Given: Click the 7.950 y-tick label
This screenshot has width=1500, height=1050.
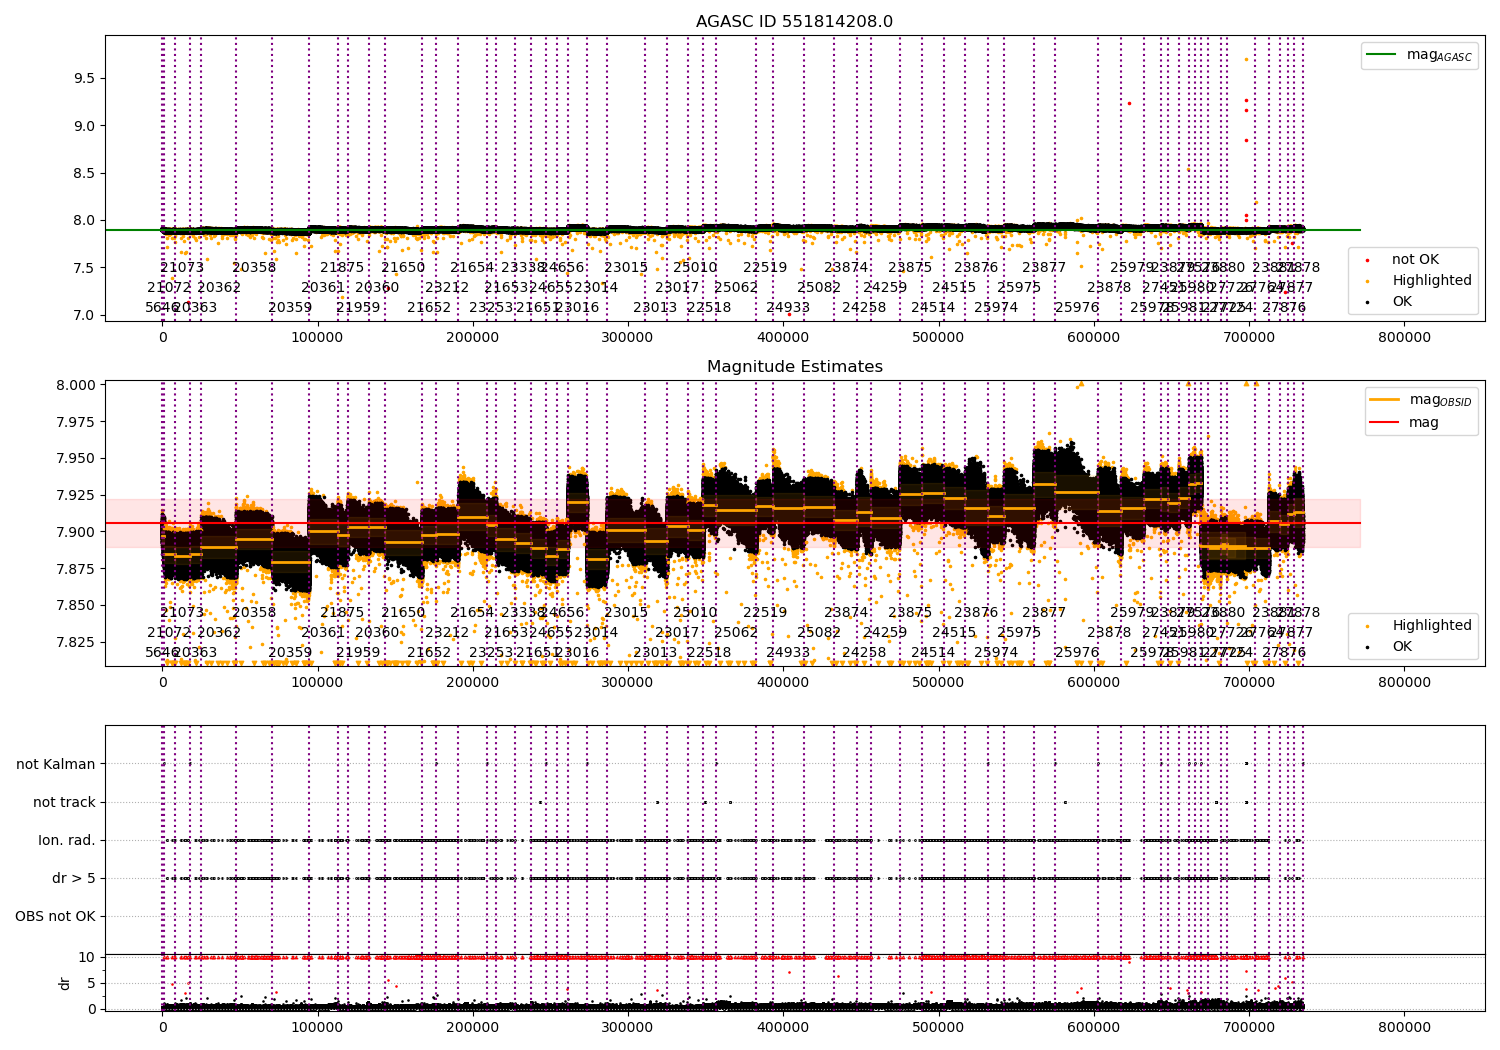Looking at the screenshot, I should coord(76,458).
